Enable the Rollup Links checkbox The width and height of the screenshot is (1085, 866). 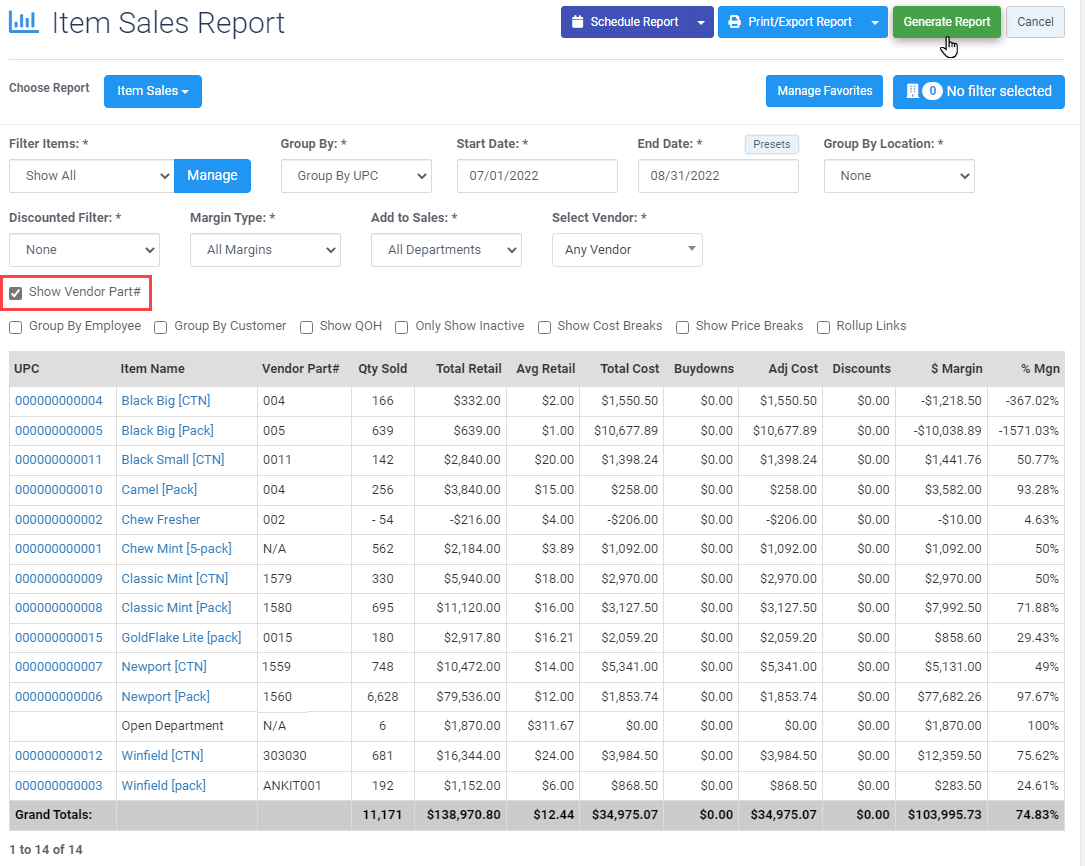[x=824, y=327]
